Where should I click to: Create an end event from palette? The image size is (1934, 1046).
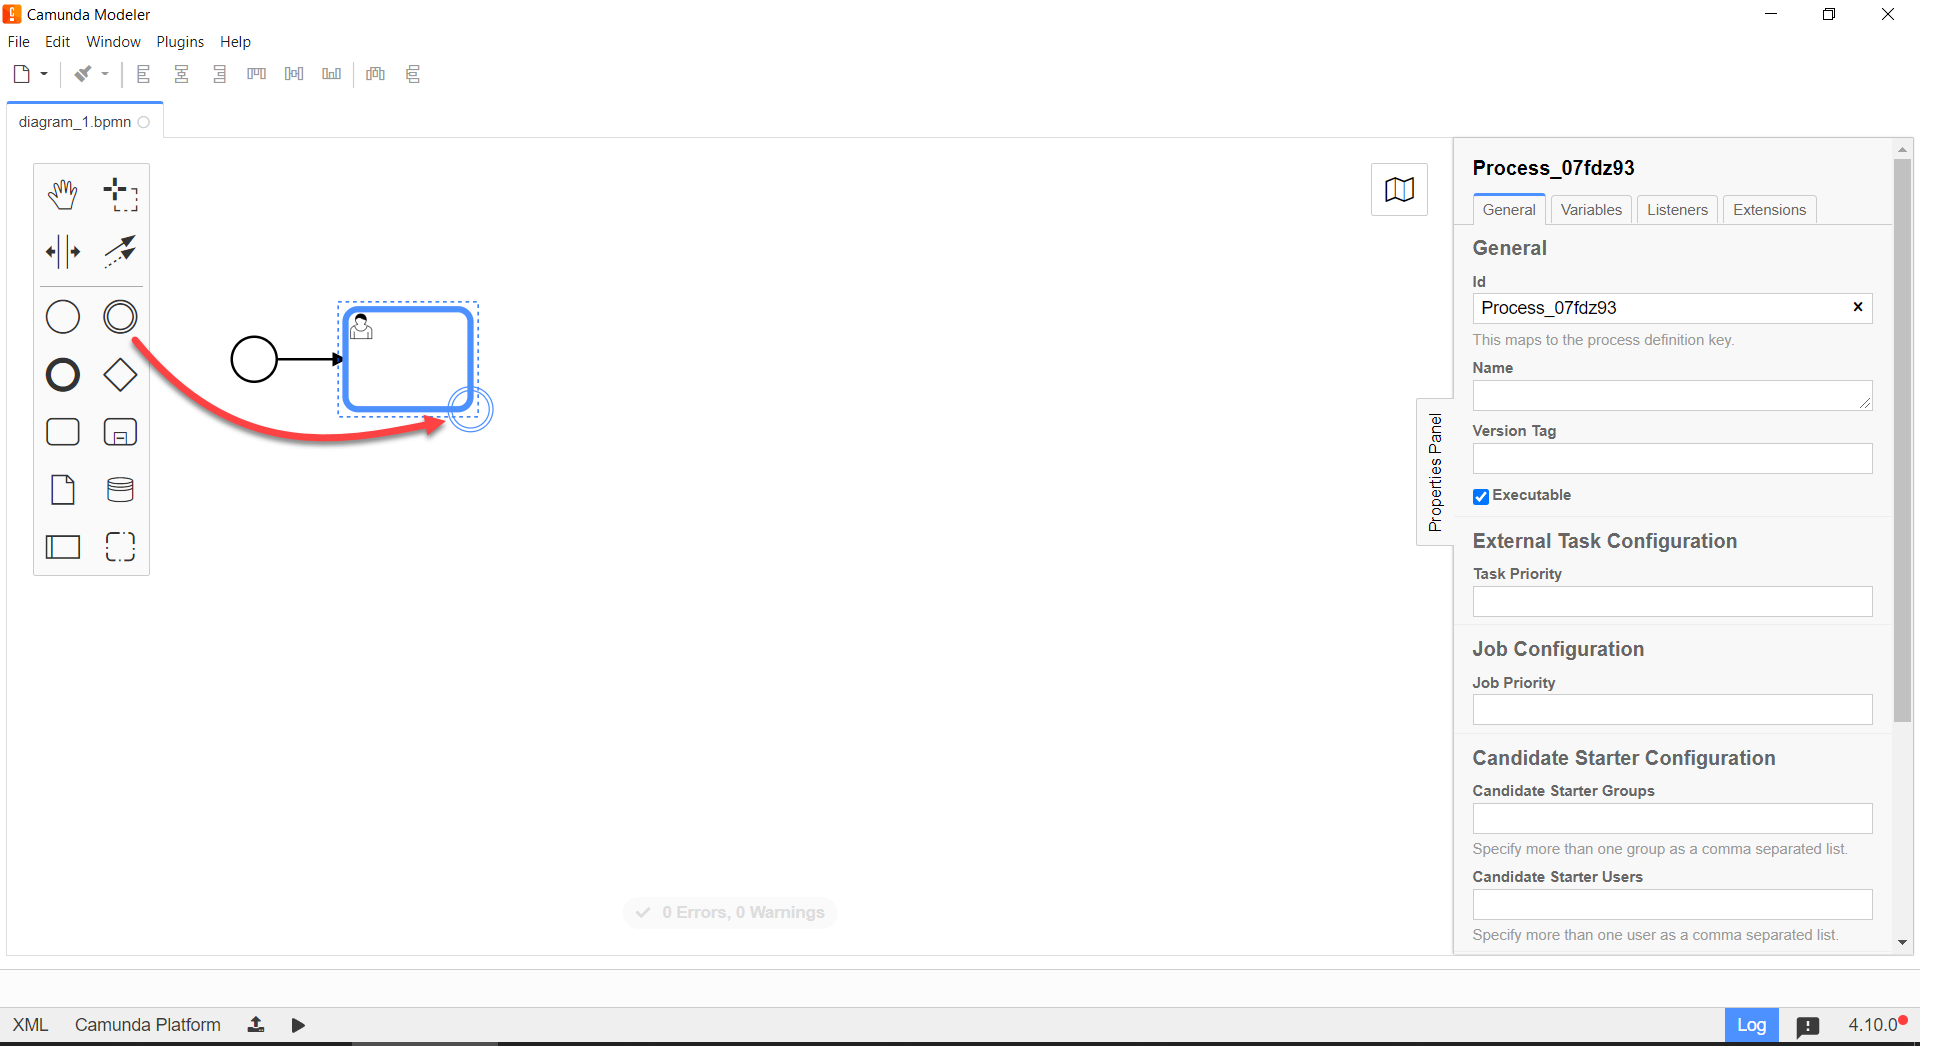pyautogui.click(x=63, y=375)
